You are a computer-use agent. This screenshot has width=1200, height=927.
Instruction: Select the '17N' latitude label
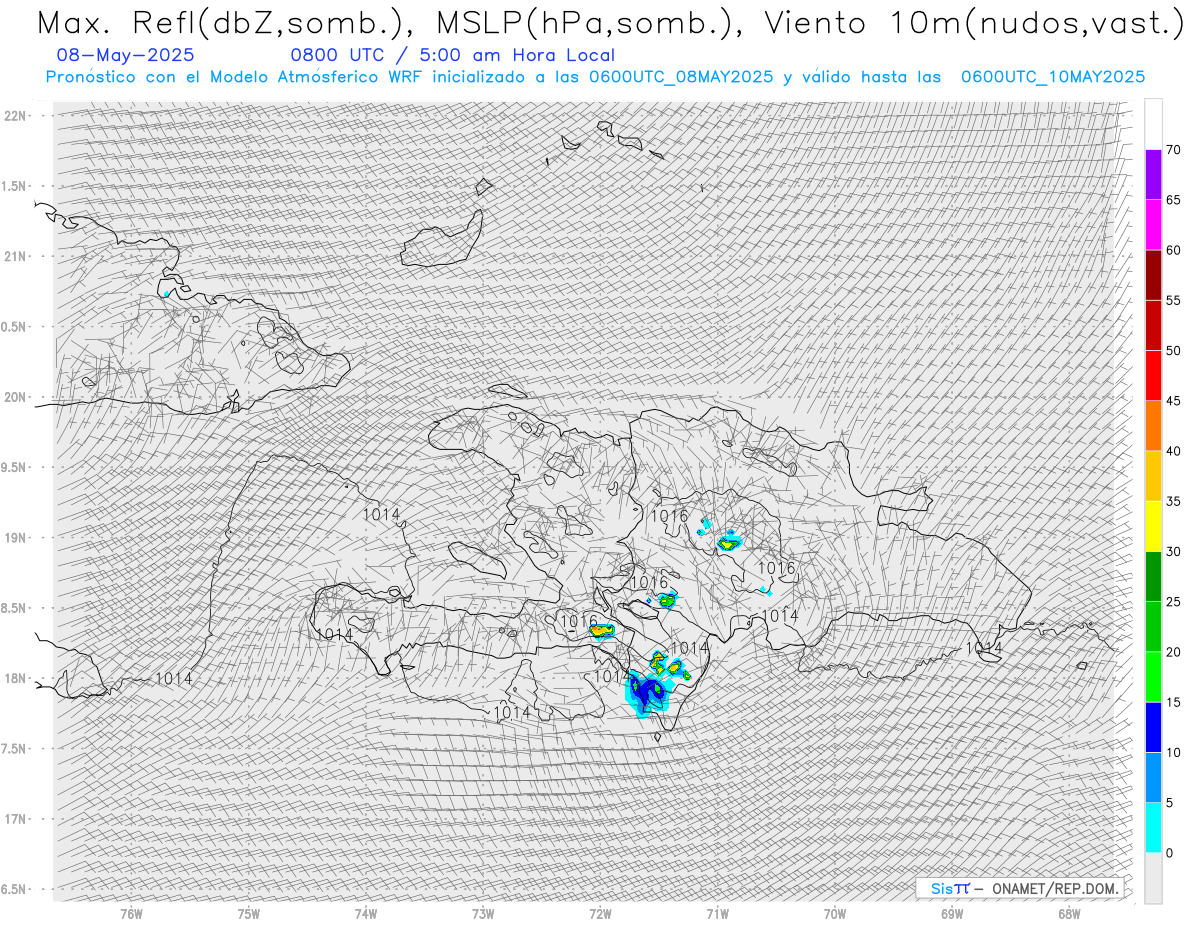(17, 820)
